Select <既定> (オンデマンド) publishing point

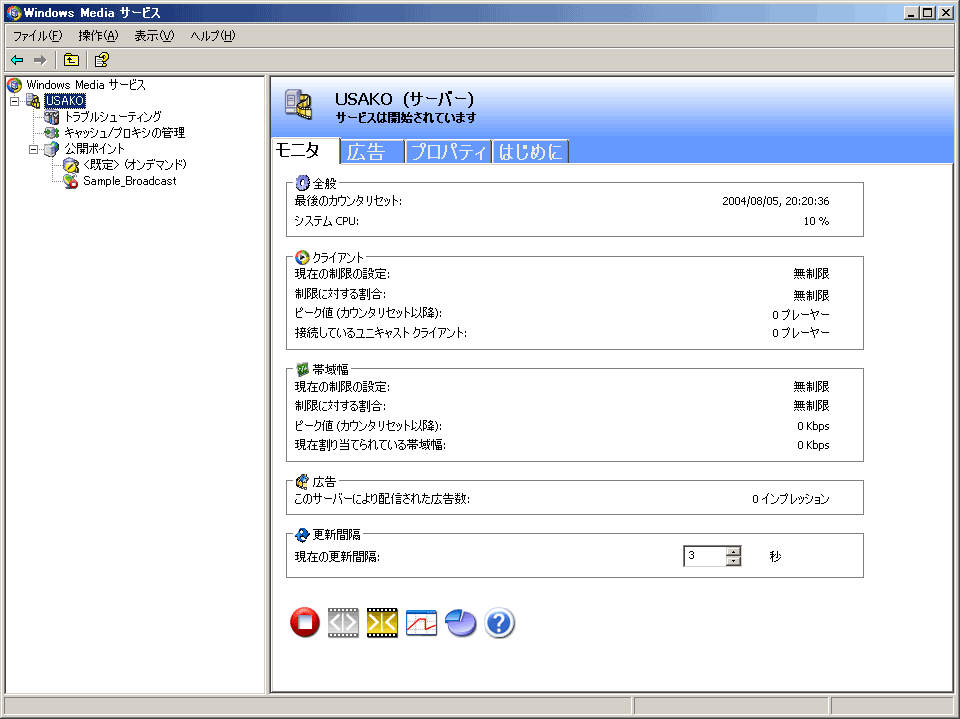(135, 165)
